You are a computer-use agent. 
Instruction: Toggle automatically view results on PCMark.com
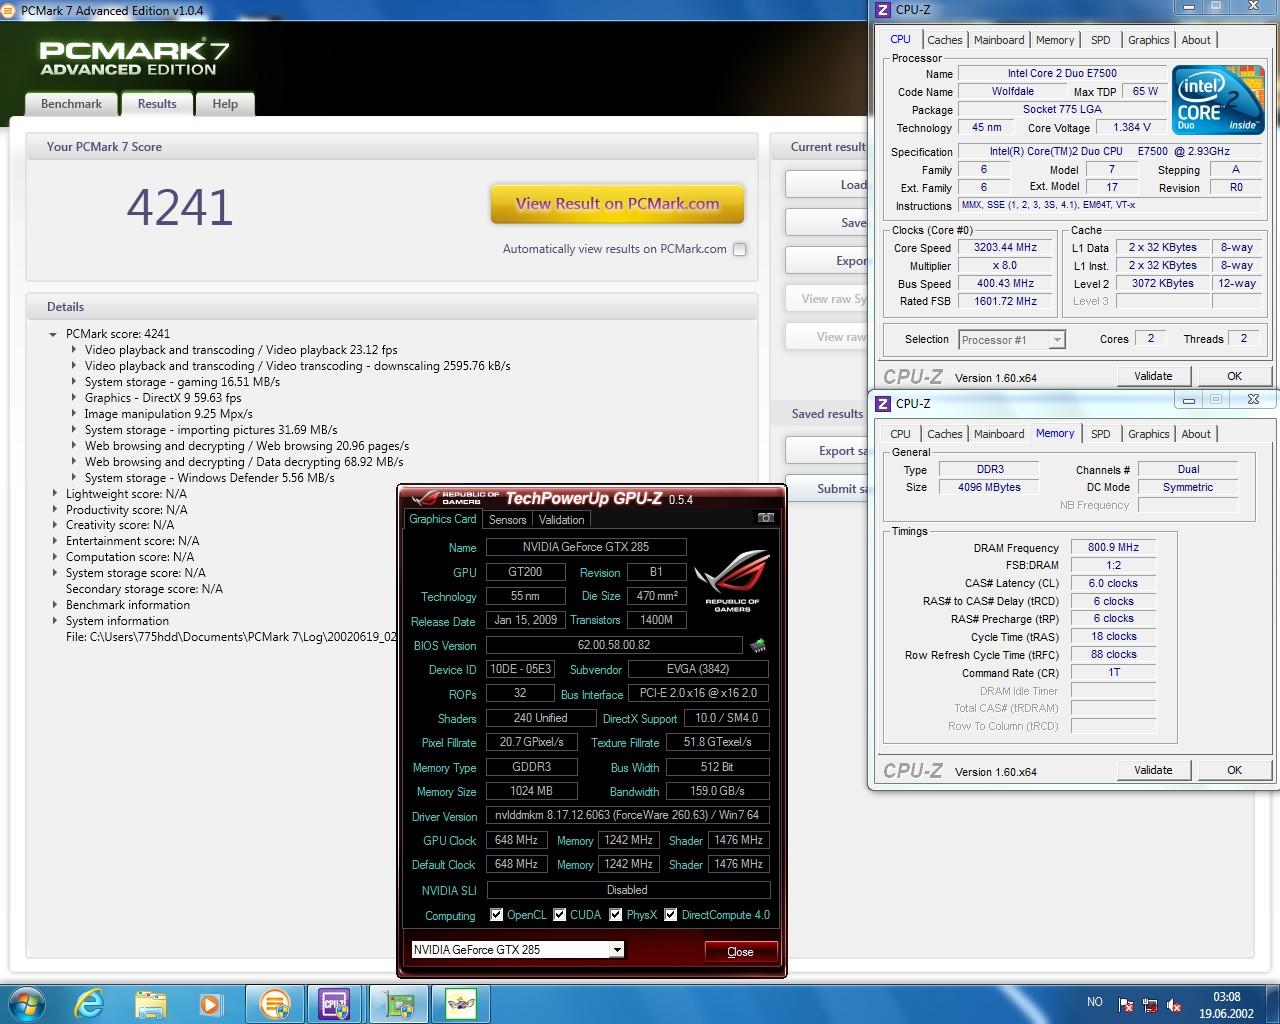pyautogui.click(x=740, y=249)
